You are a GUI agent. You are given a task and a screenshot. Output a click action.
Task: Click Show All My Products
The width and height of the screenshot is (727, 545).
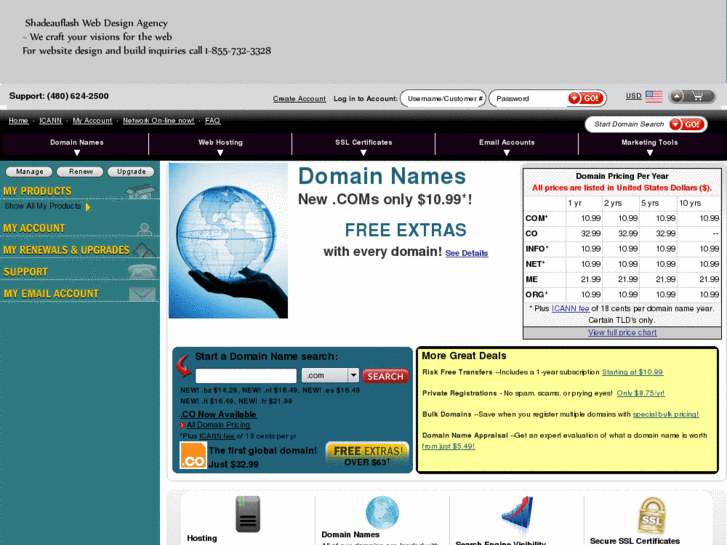43,206
